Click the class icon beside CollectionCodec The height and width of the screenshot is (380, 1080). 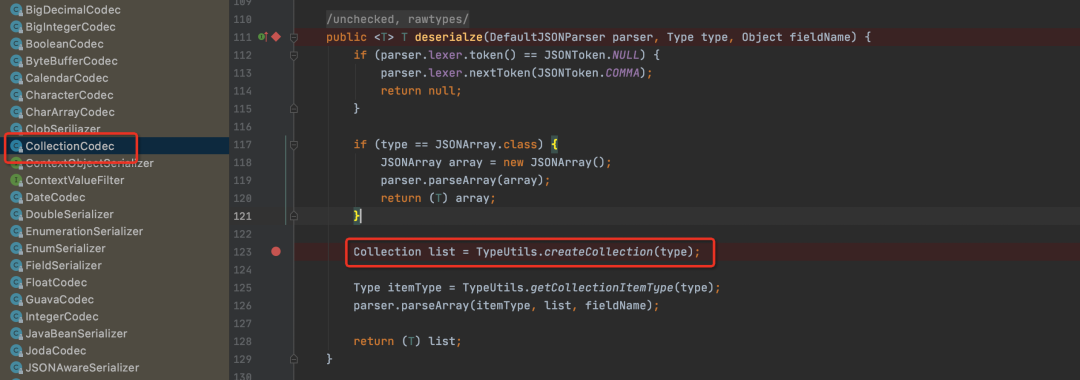pos(16,147)
